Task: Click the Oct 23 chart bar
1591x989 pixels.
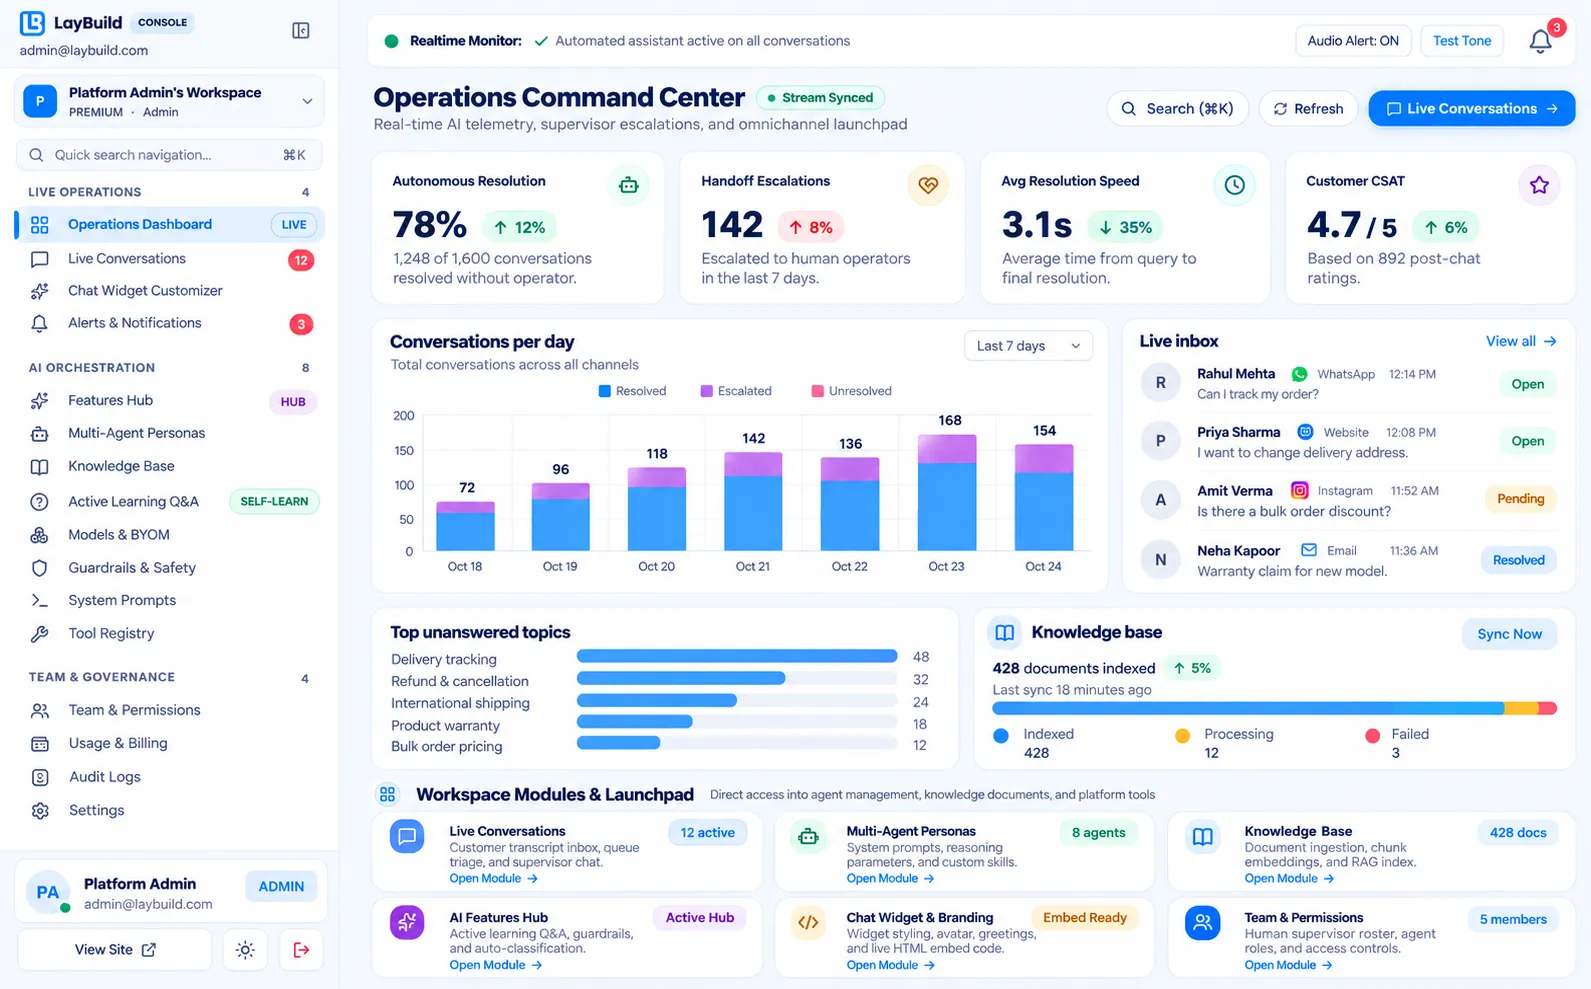Action: tap(946, 492)
